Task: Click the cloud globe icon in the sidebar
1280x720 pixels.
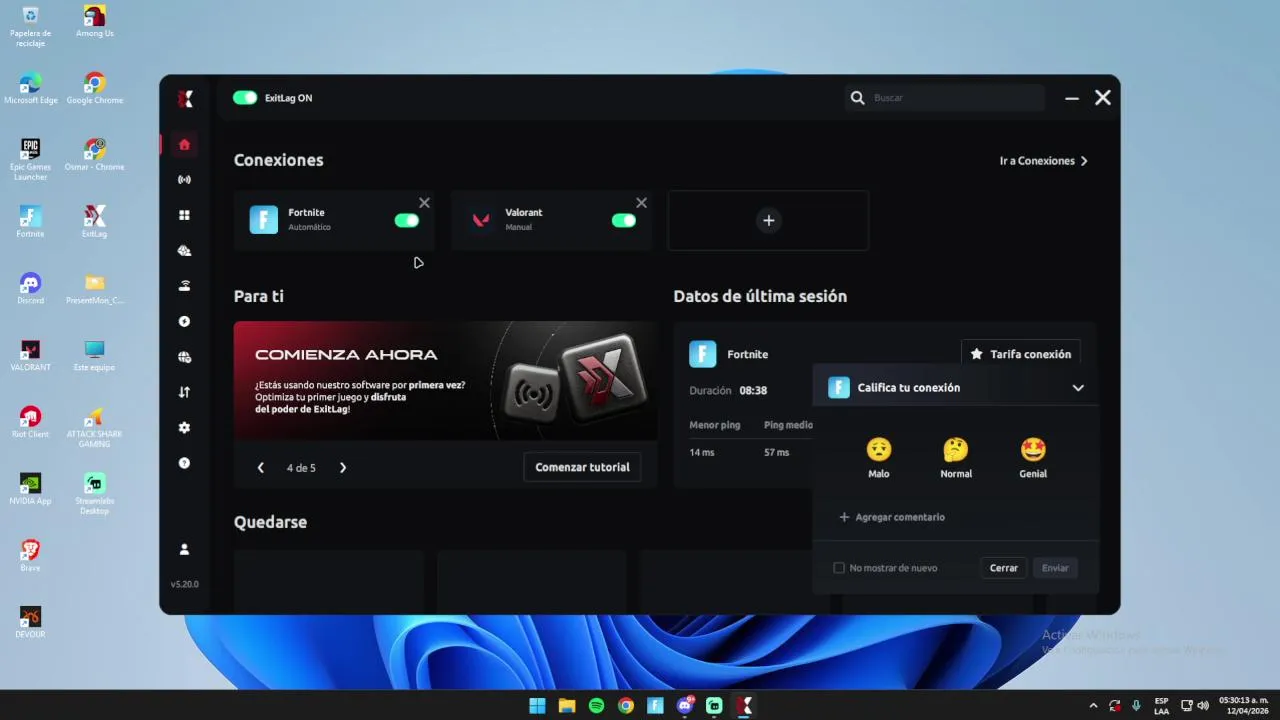Action: click(184, 251)
